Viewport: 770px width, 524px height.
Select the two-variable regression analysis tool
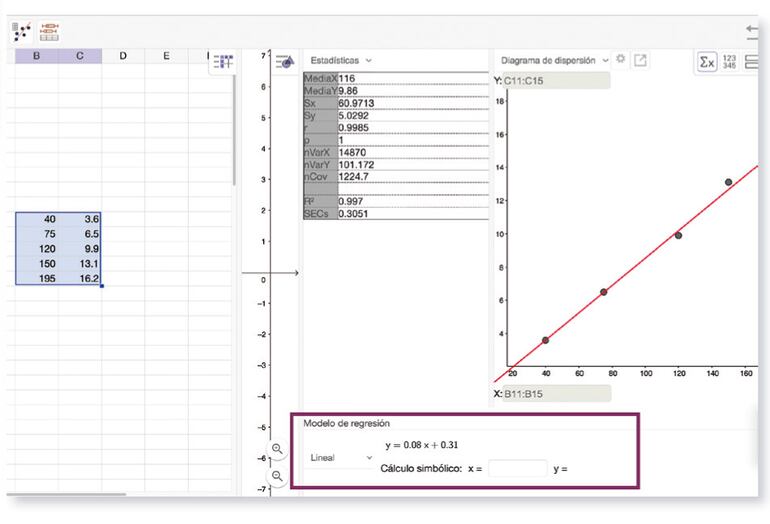(x=22, y=31)
